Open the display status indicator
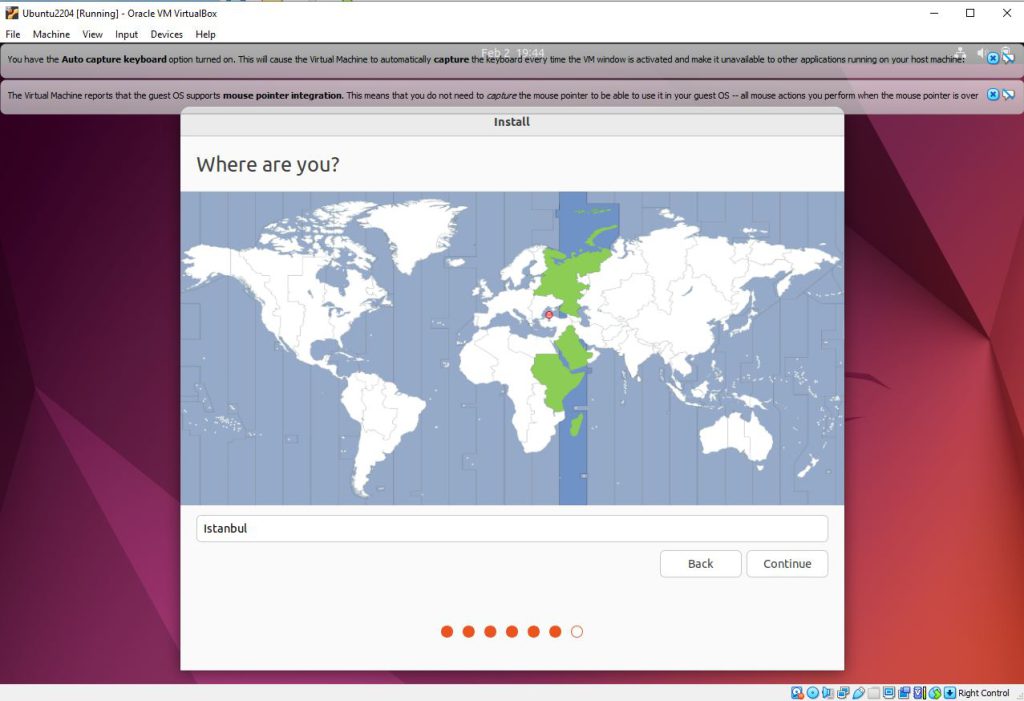The width and height of the screenshot is (1024, 701). (889, 693)
